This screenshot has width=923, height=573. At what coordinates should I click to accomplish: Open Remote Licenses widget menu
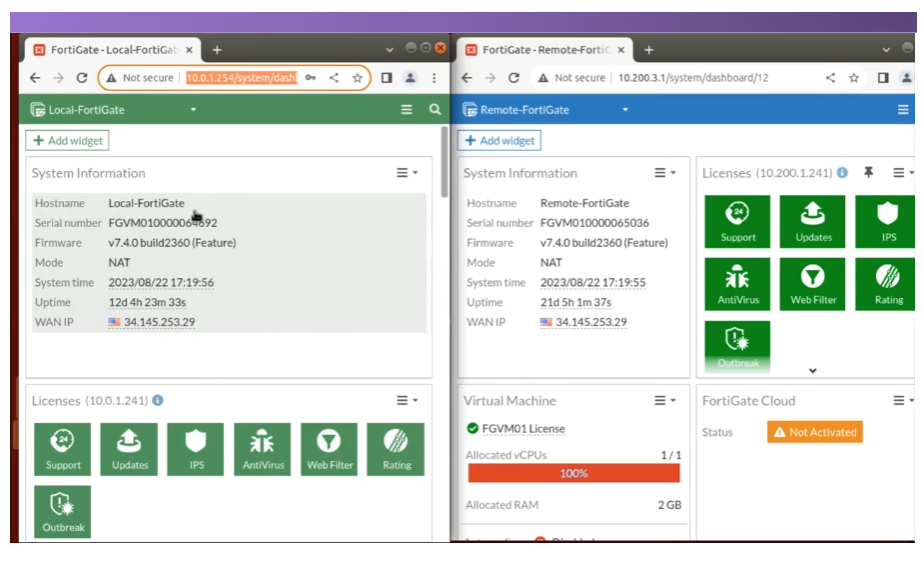903,173
